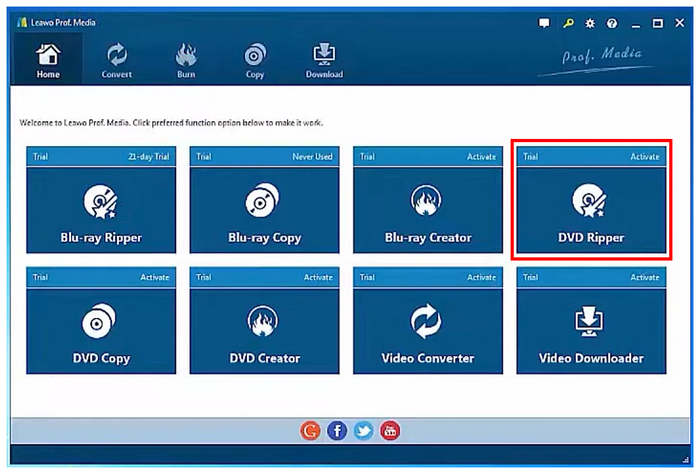Image resolution: width=700 pixels, height=474 pixels.
Task: Click Activate on the Blu-ray Creator tile
Action: click(481, 157)
